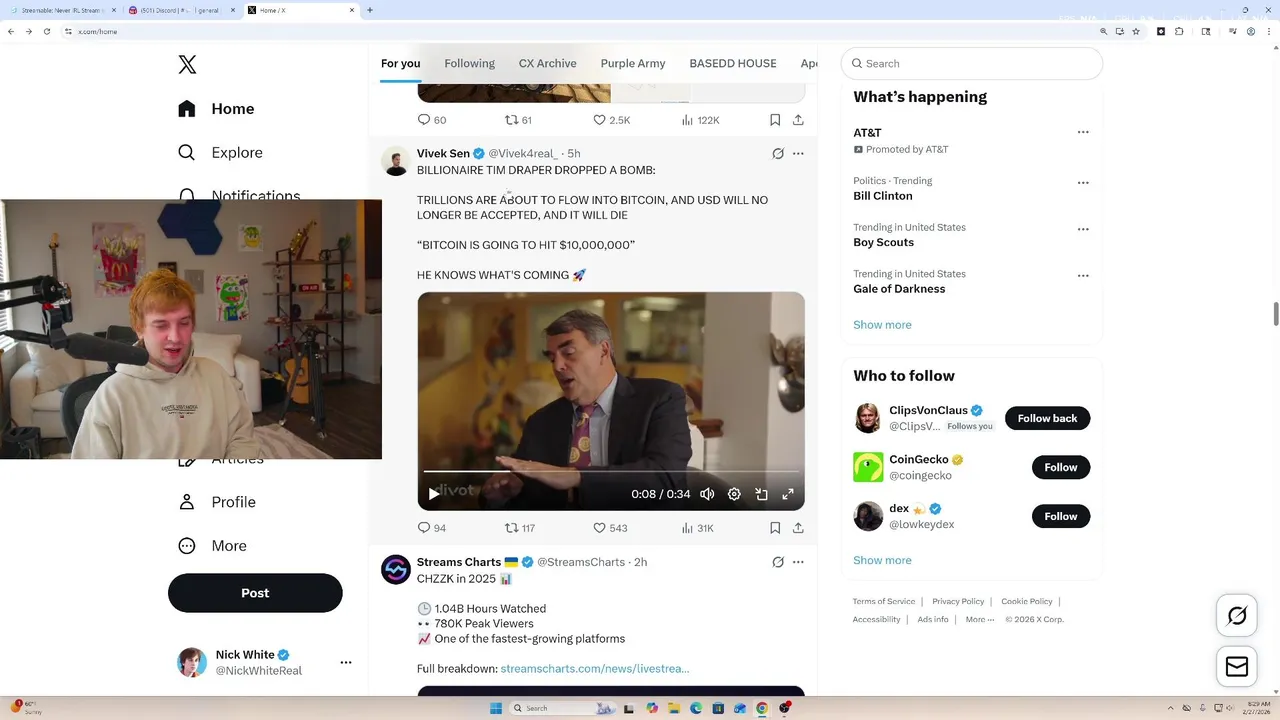
Task: Click the Windows Start button
Action: click(496, 708)
